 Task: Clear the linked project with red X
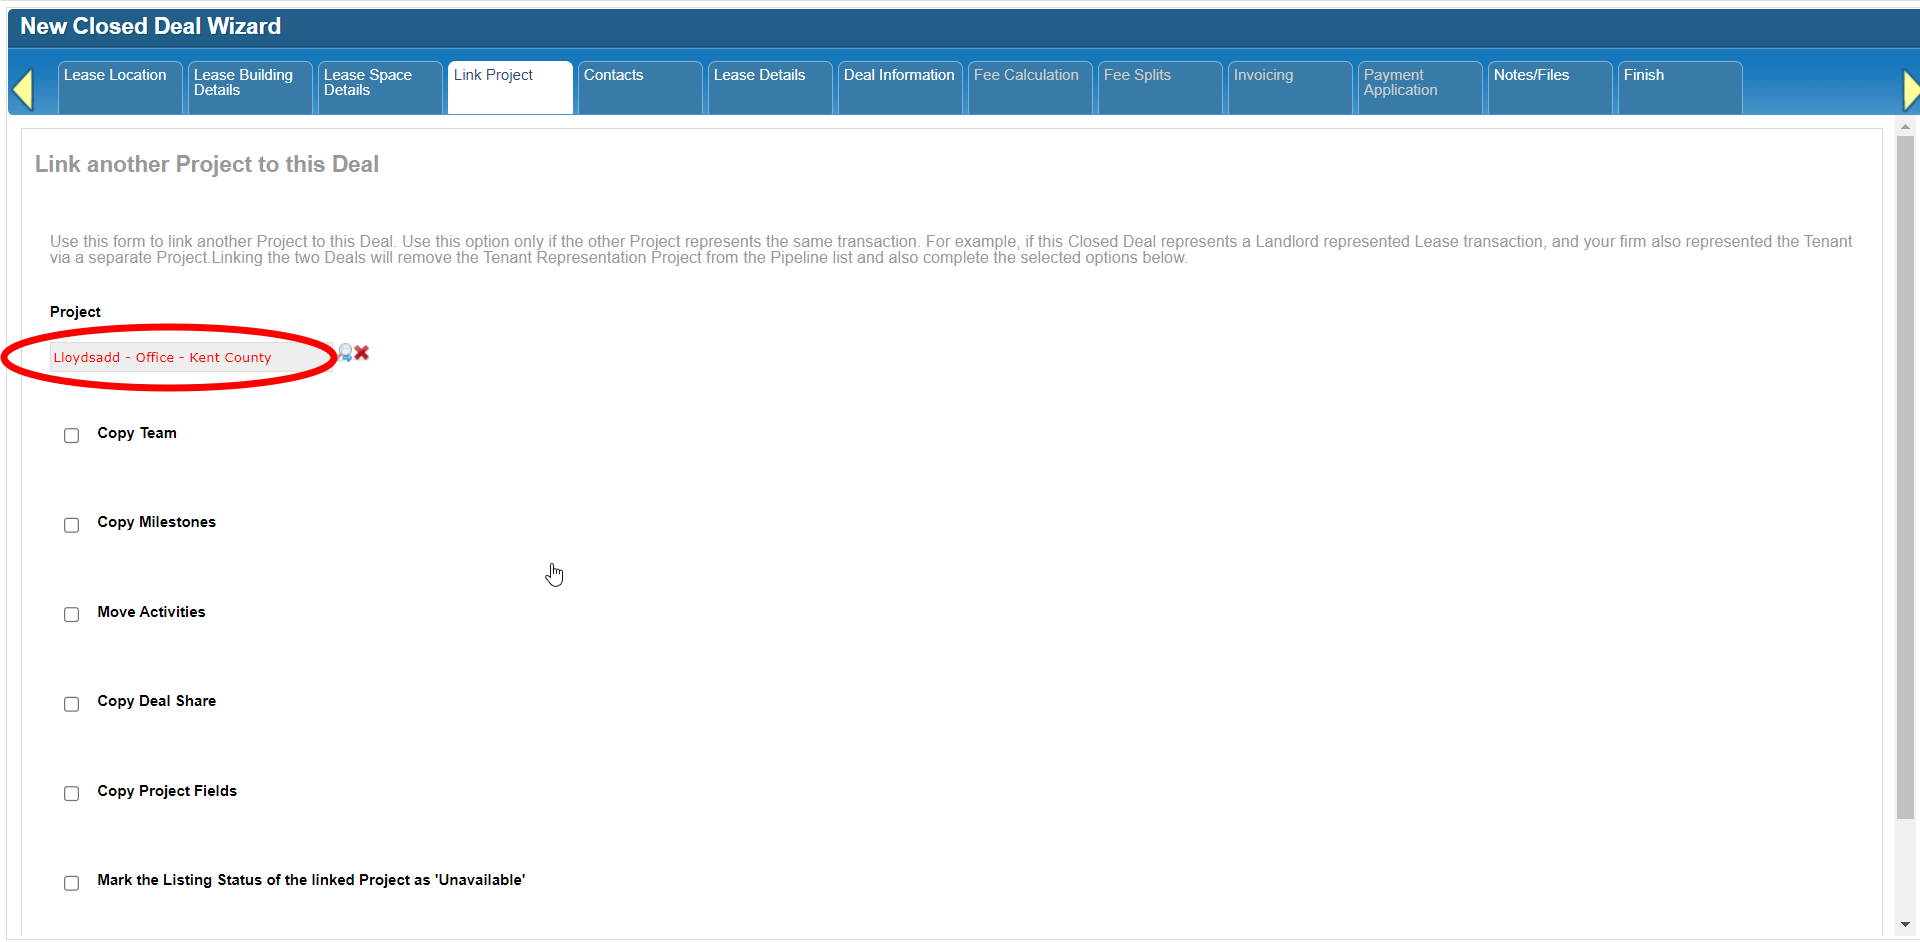(x=362, y=353)
